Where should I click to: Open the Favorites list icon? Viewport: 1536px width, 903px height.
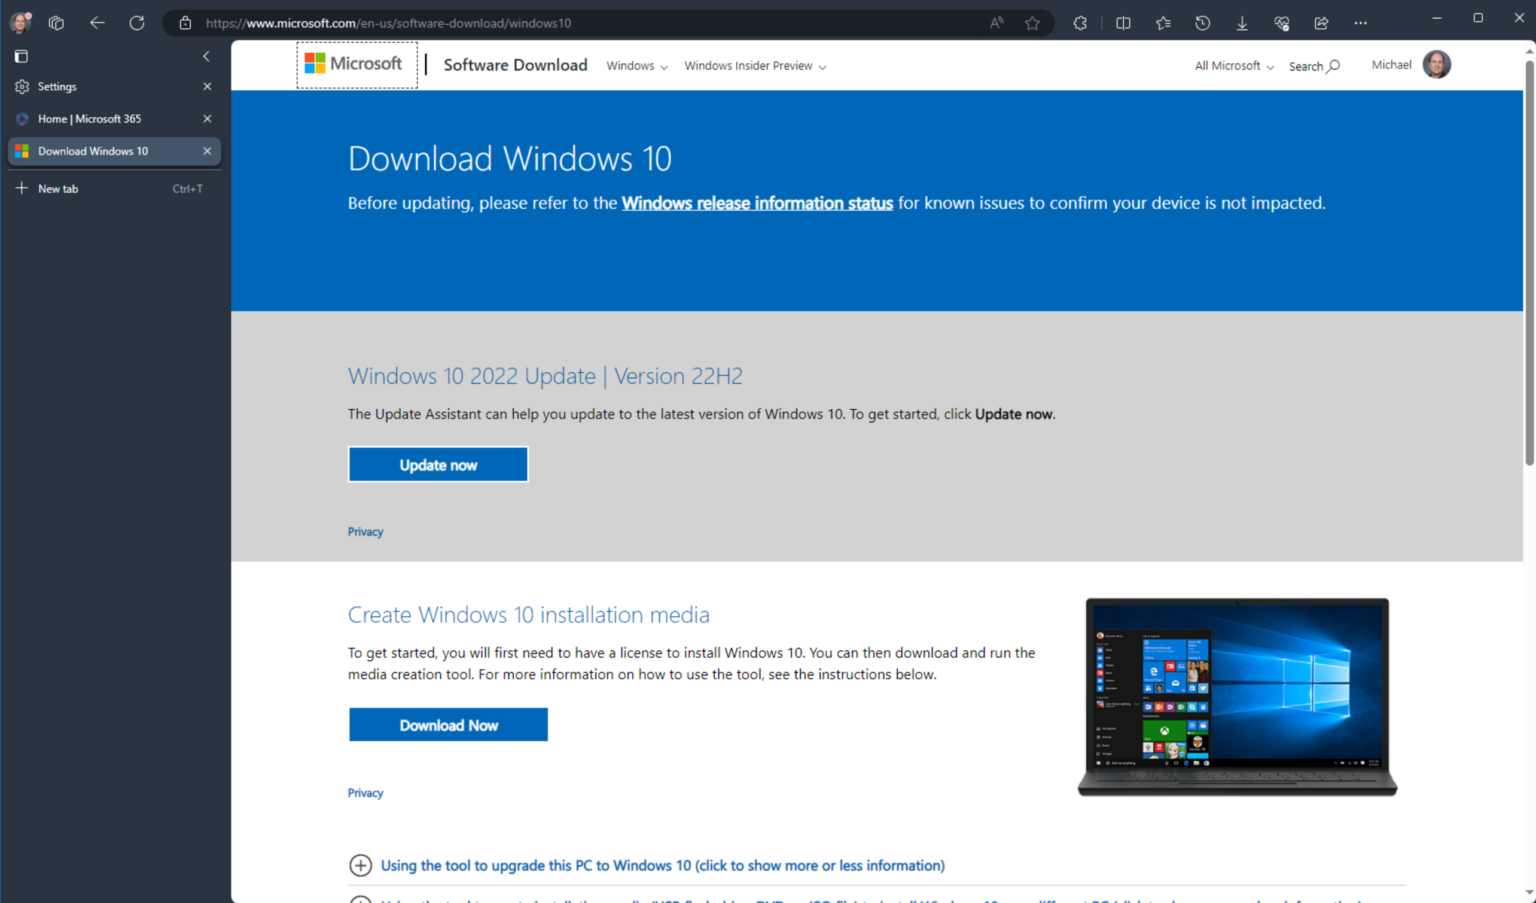coord(1162,22)
